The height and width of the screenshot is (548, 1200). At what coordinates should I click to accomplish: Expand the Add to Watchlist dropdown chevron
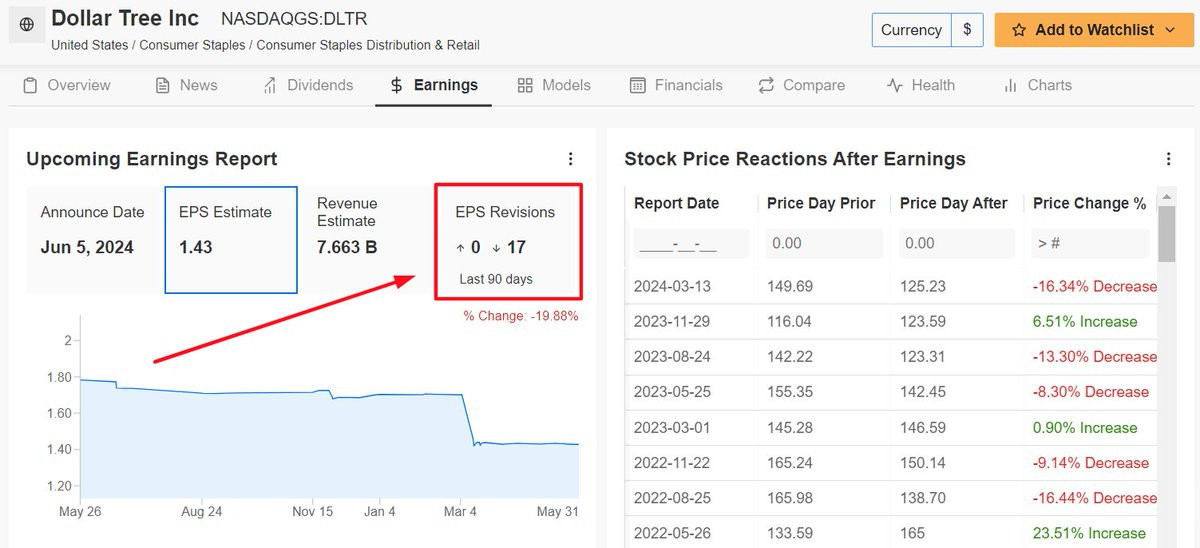(1170, 30)
